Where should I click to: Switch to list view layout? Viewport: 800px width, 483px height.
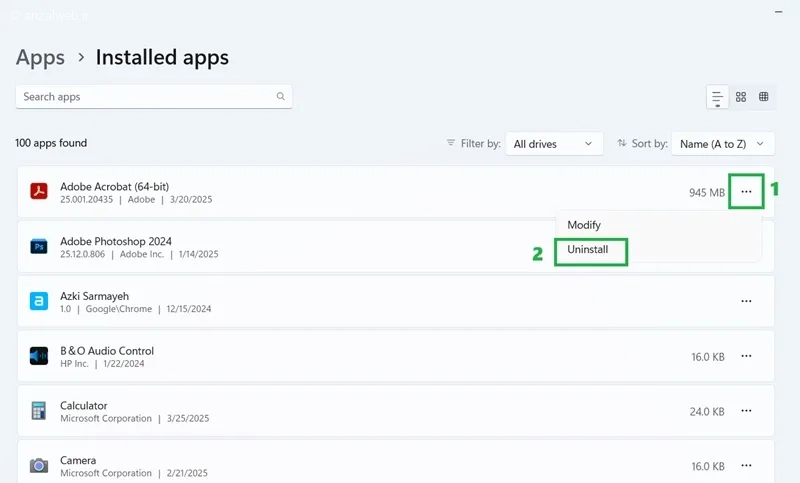pyautogui.click(x=717, y=97)
